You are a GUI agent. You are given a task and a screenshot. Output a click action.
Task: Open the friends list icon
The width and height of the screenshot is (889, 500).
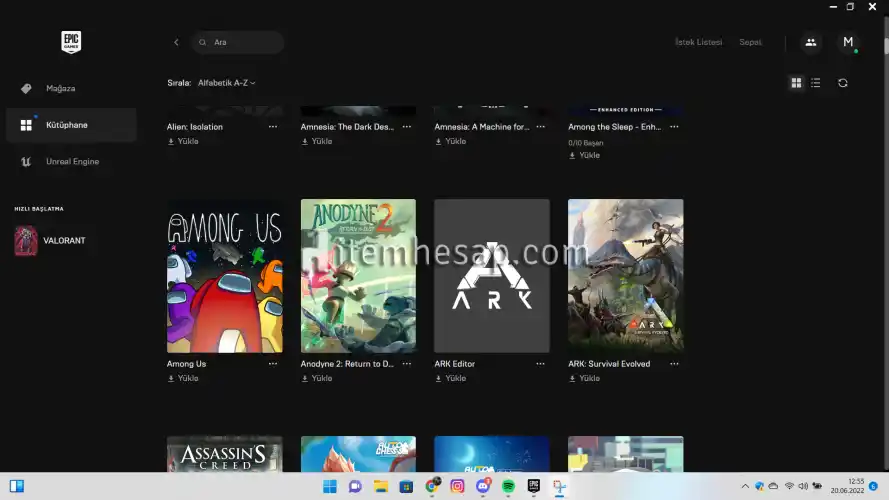[x=810, y=42]
